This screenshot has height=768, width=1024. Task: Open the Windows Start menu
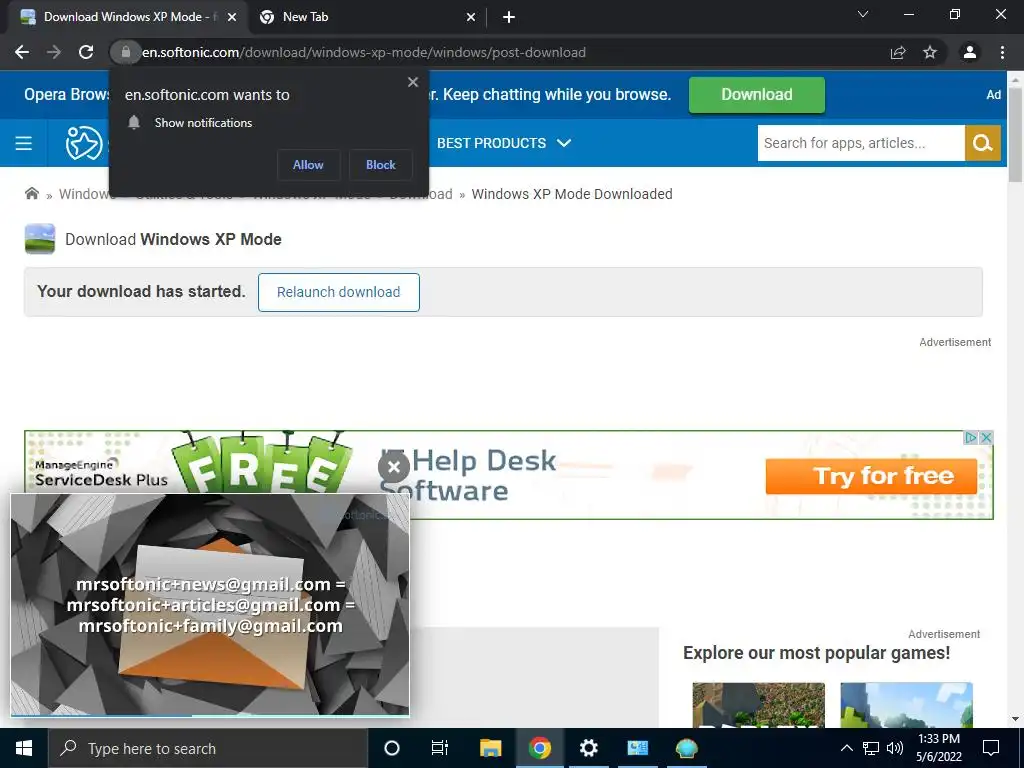(24, 748)
